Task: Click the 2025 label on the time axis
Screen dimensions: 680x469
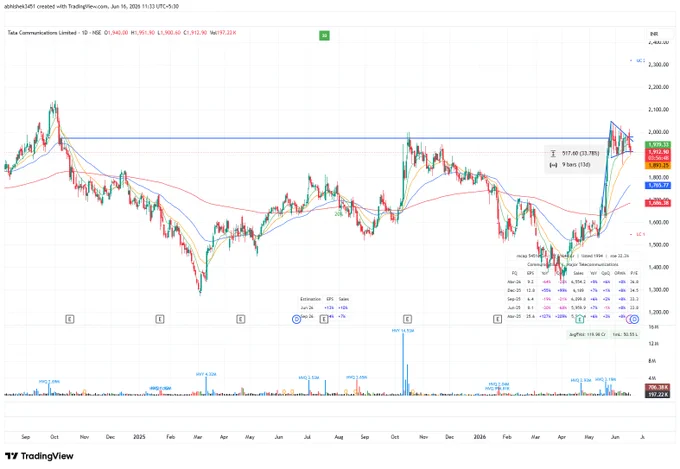Action: coord(139,437)
